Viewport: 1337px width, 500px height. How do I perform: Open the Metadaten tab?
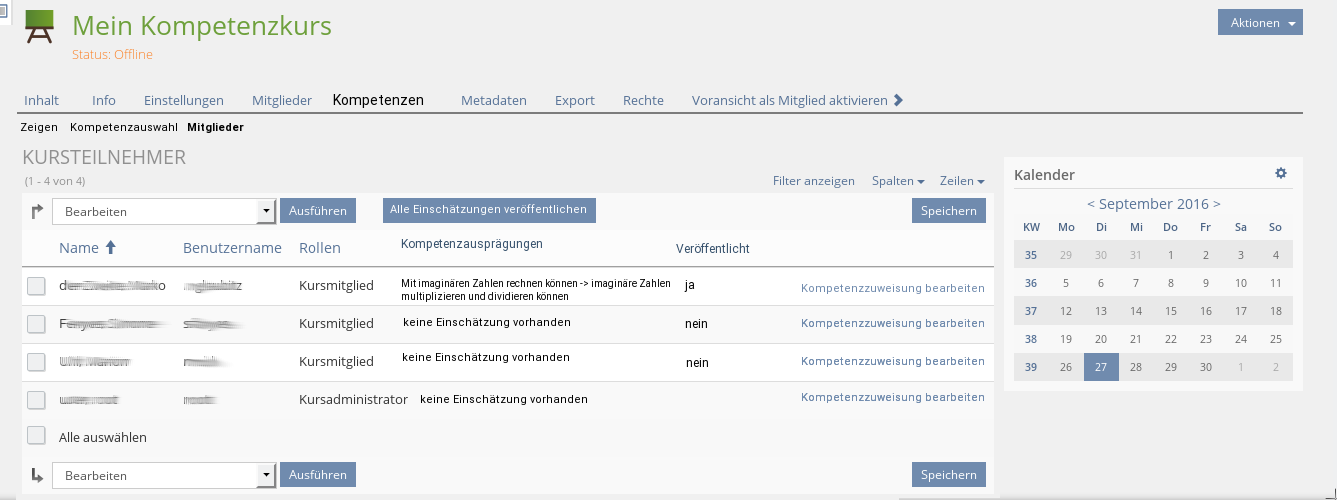(493, 100)
